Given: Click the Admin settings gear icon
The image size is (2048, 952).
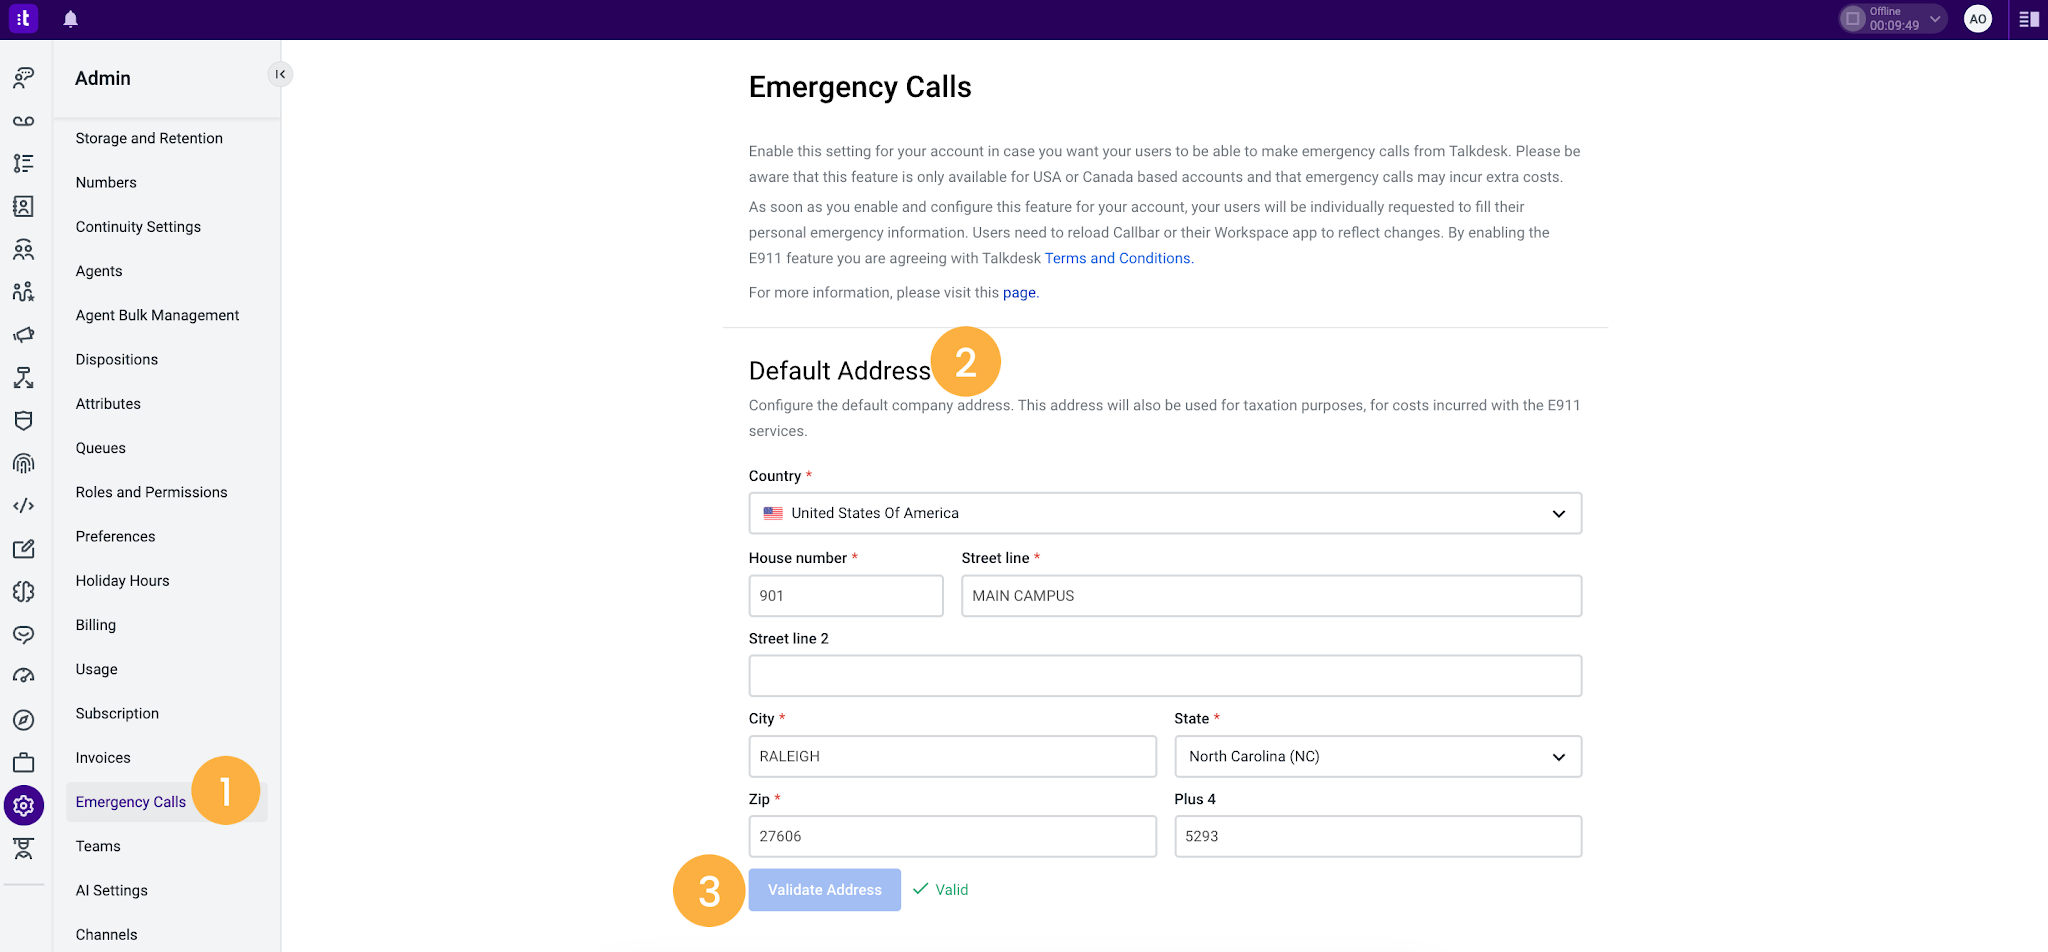Looking at the screenshot, I should pos(24,805).
